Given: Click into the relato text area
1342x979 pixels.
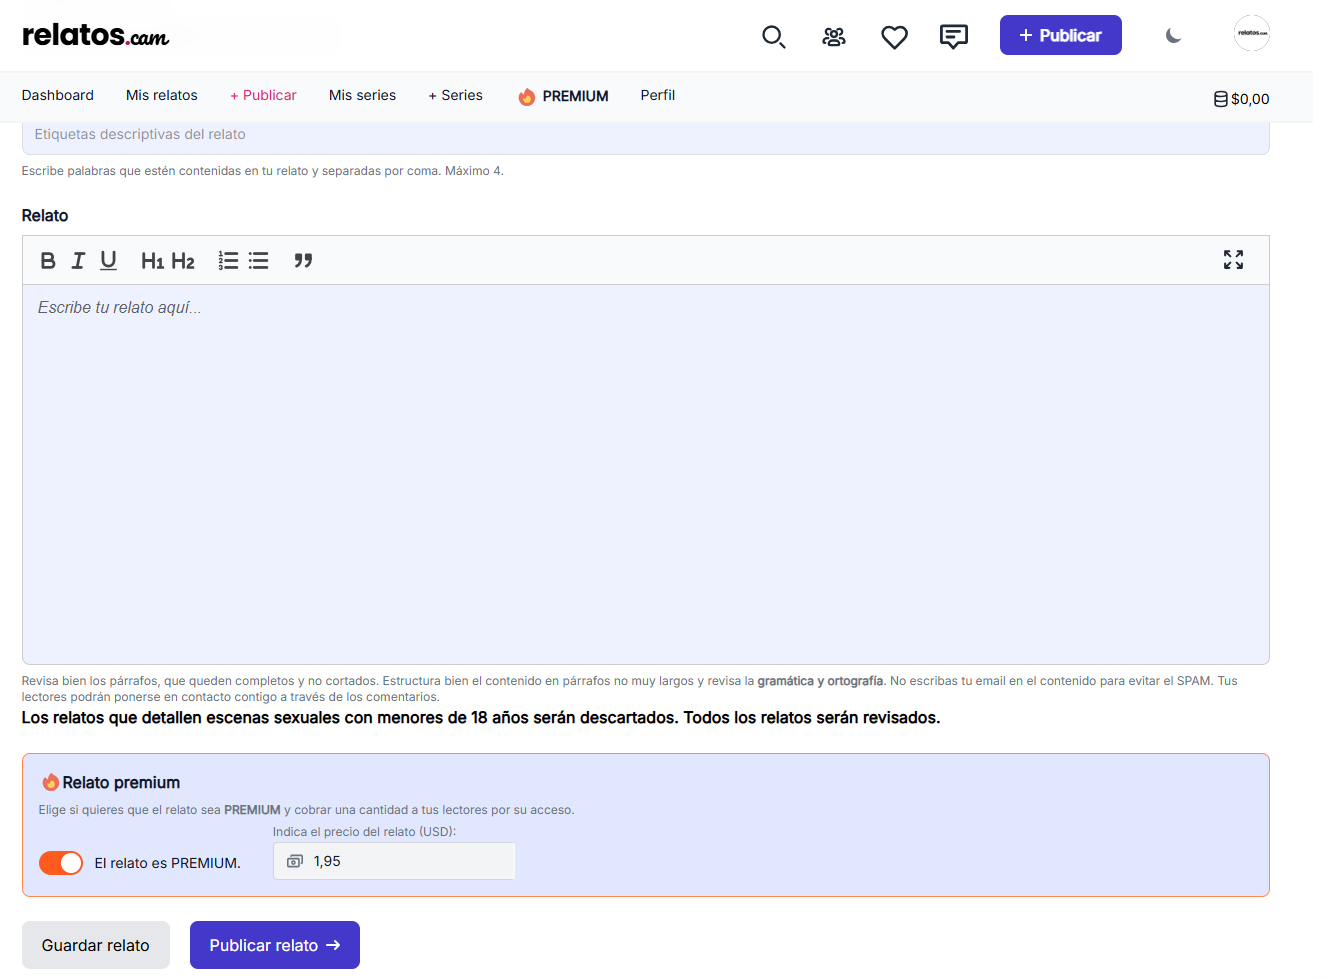Looking at the screenshot, I should 645,474.
